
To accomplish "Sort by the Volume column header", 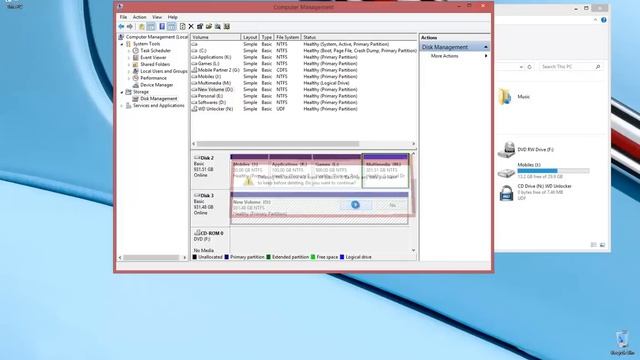I will pyautogui.click(x=216, y=37).
